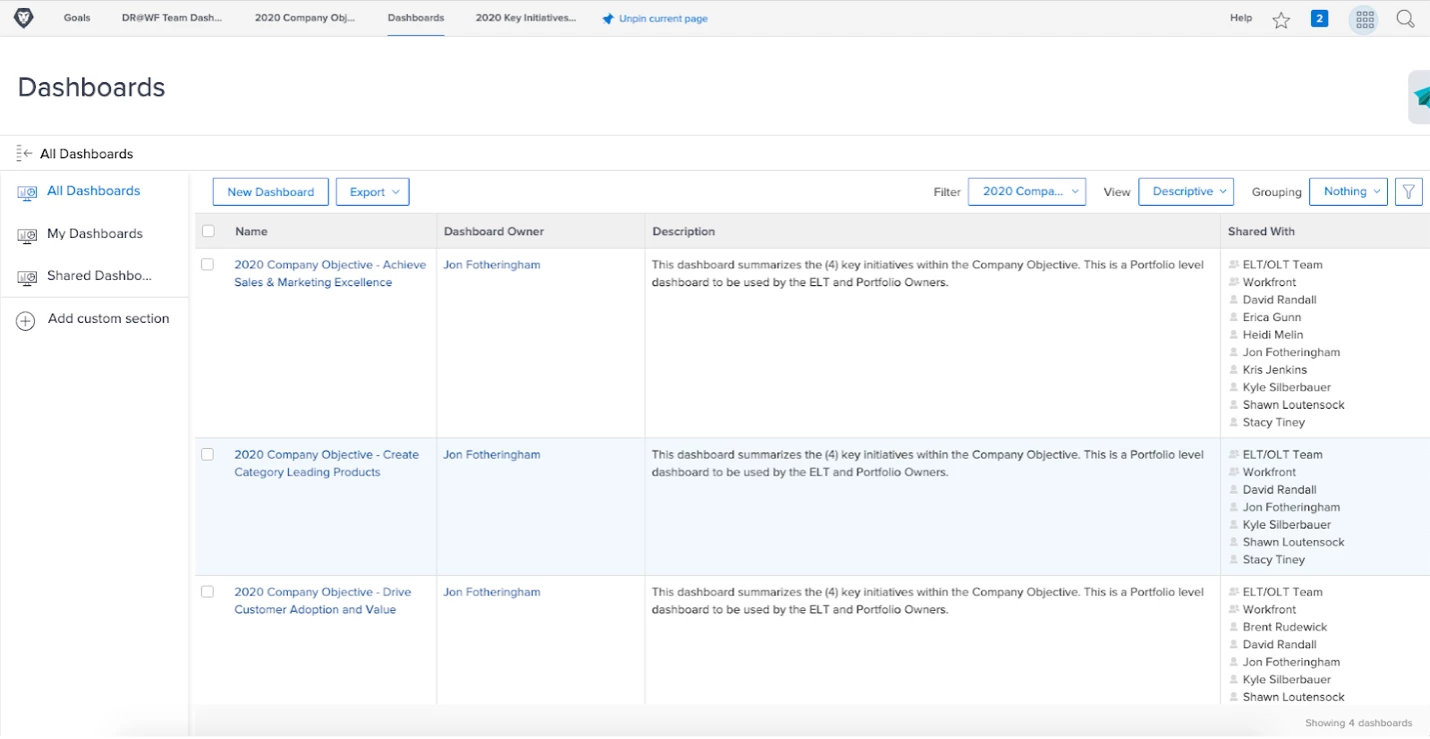Select Shared Dashbo... in the sidebar
Image resolution: width=1430 pixels, height=739 pixels.
99,276
